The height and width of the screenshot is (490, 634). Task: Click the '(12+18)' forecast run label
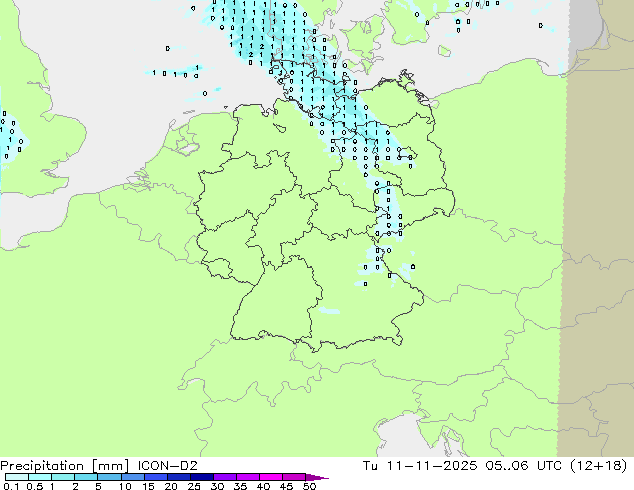[598, 466]
